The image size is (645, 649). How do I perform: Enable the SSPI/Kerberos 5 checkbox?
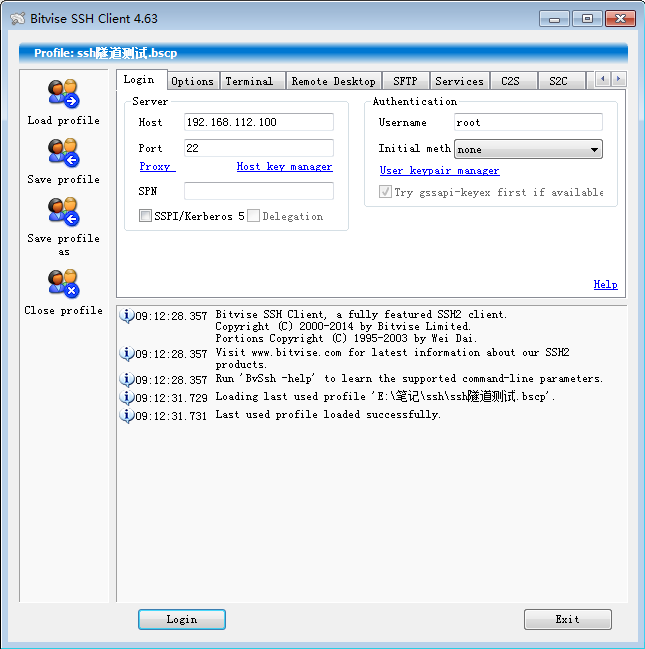tap(146, 216)
